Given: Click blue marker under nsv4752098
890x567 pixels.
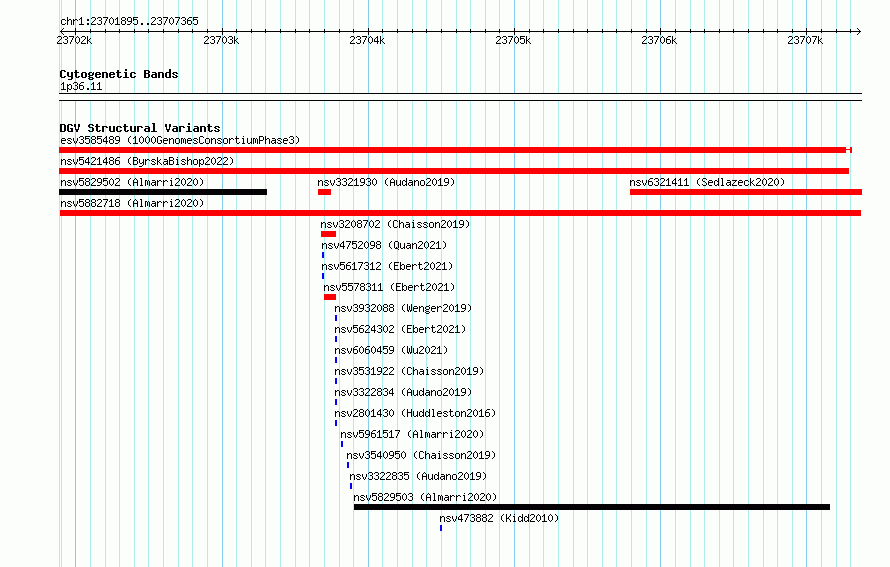Looking at the screenshot, I should 323,255.
